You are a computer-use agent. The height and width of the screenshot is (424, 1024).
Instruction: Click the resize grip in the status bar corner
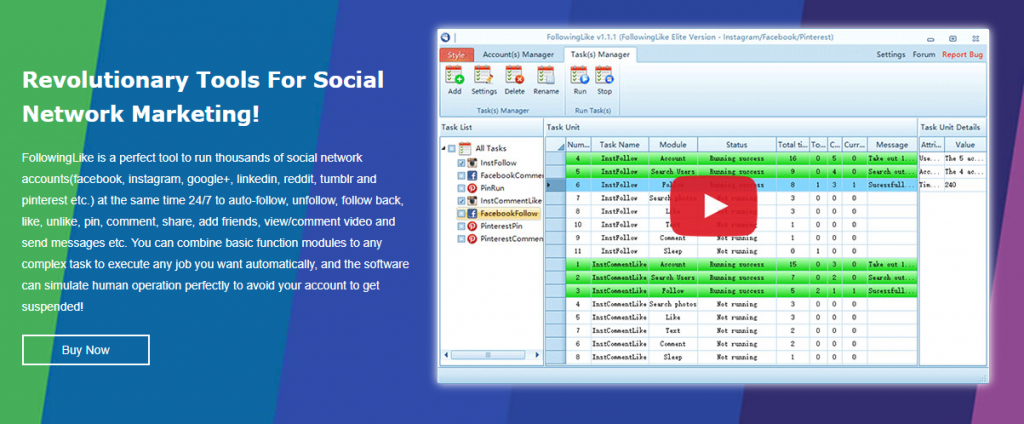(x=982, y=378)
